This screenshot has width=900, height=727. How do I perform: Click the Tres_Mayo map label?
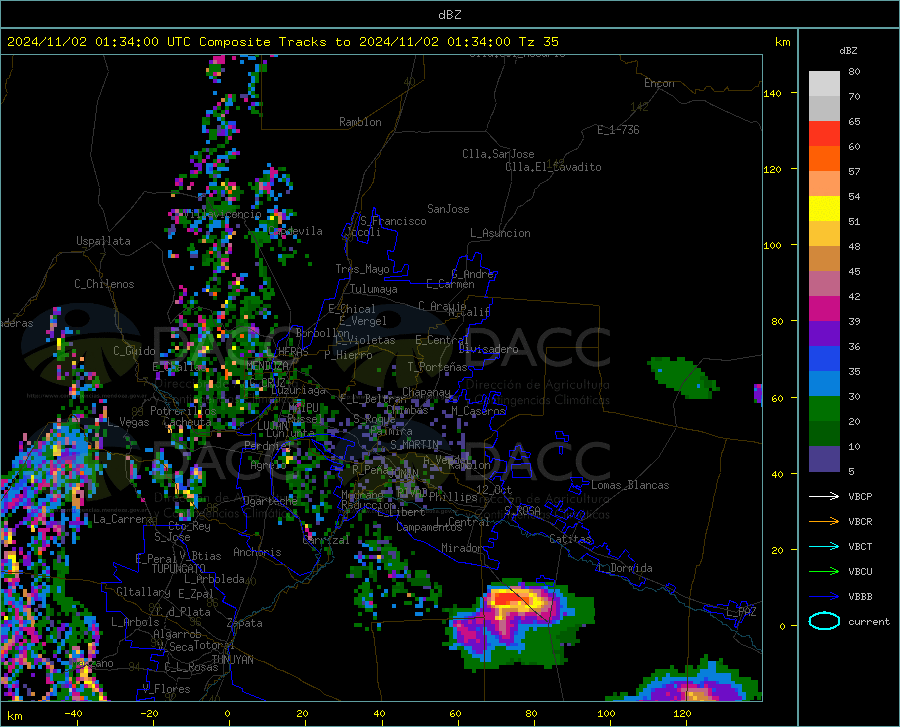[362, 269]
